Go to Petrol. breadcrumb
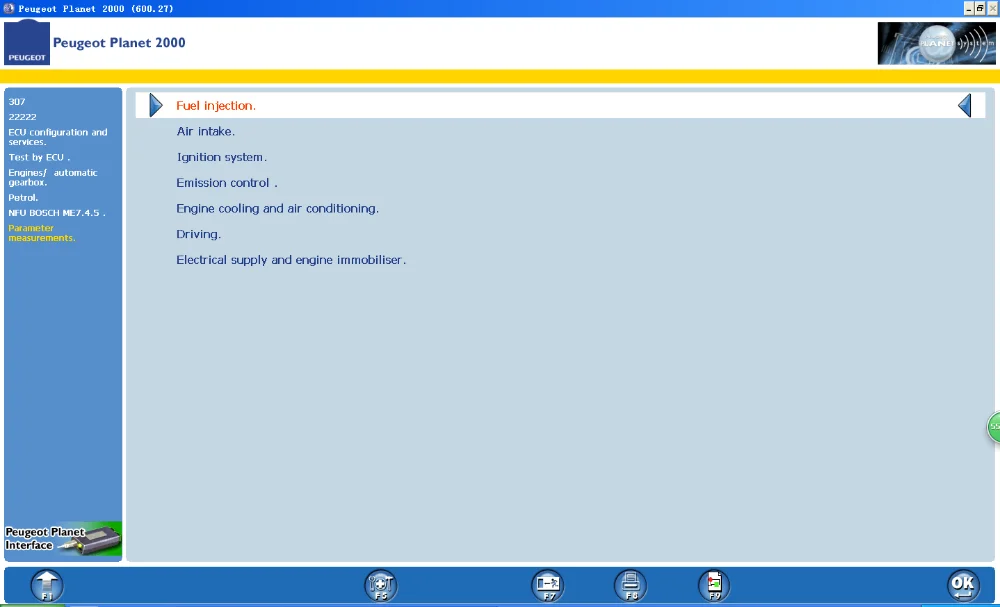The width and height of the screenshot is (1000, 607). (24, 198)
